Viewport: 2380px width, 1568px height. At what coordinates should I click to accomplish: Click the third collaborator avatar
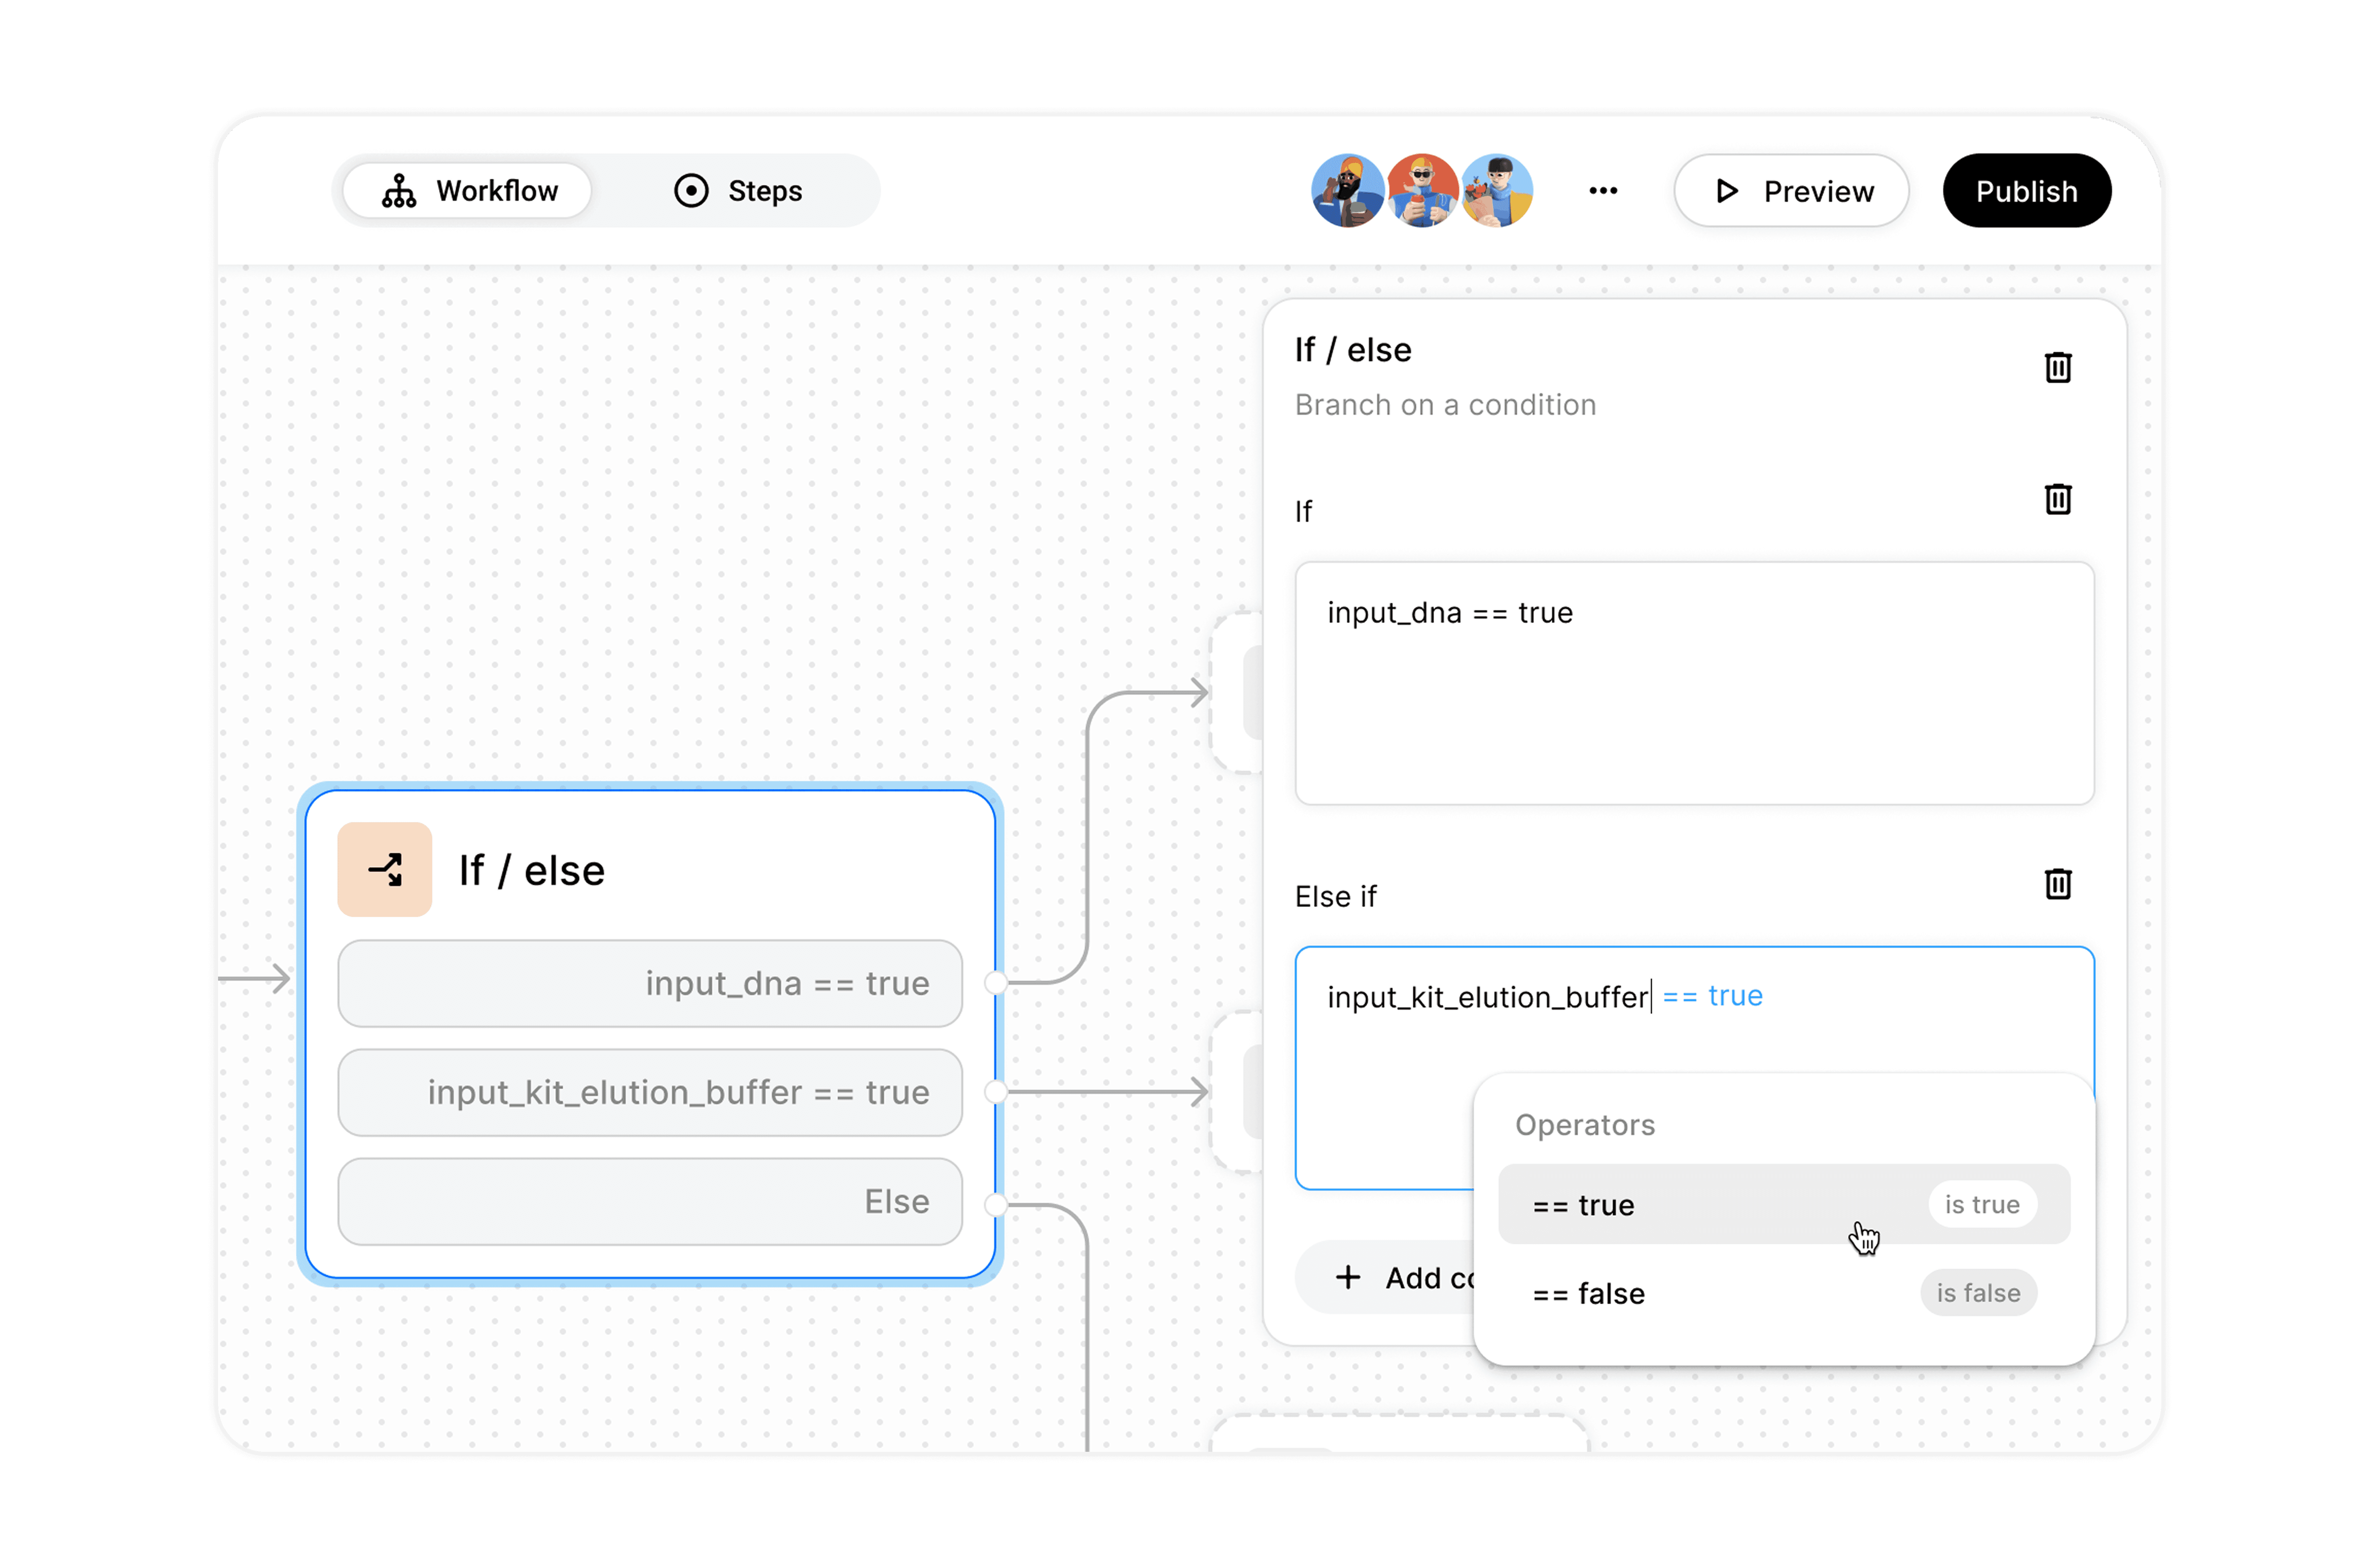click(1497, 191)
